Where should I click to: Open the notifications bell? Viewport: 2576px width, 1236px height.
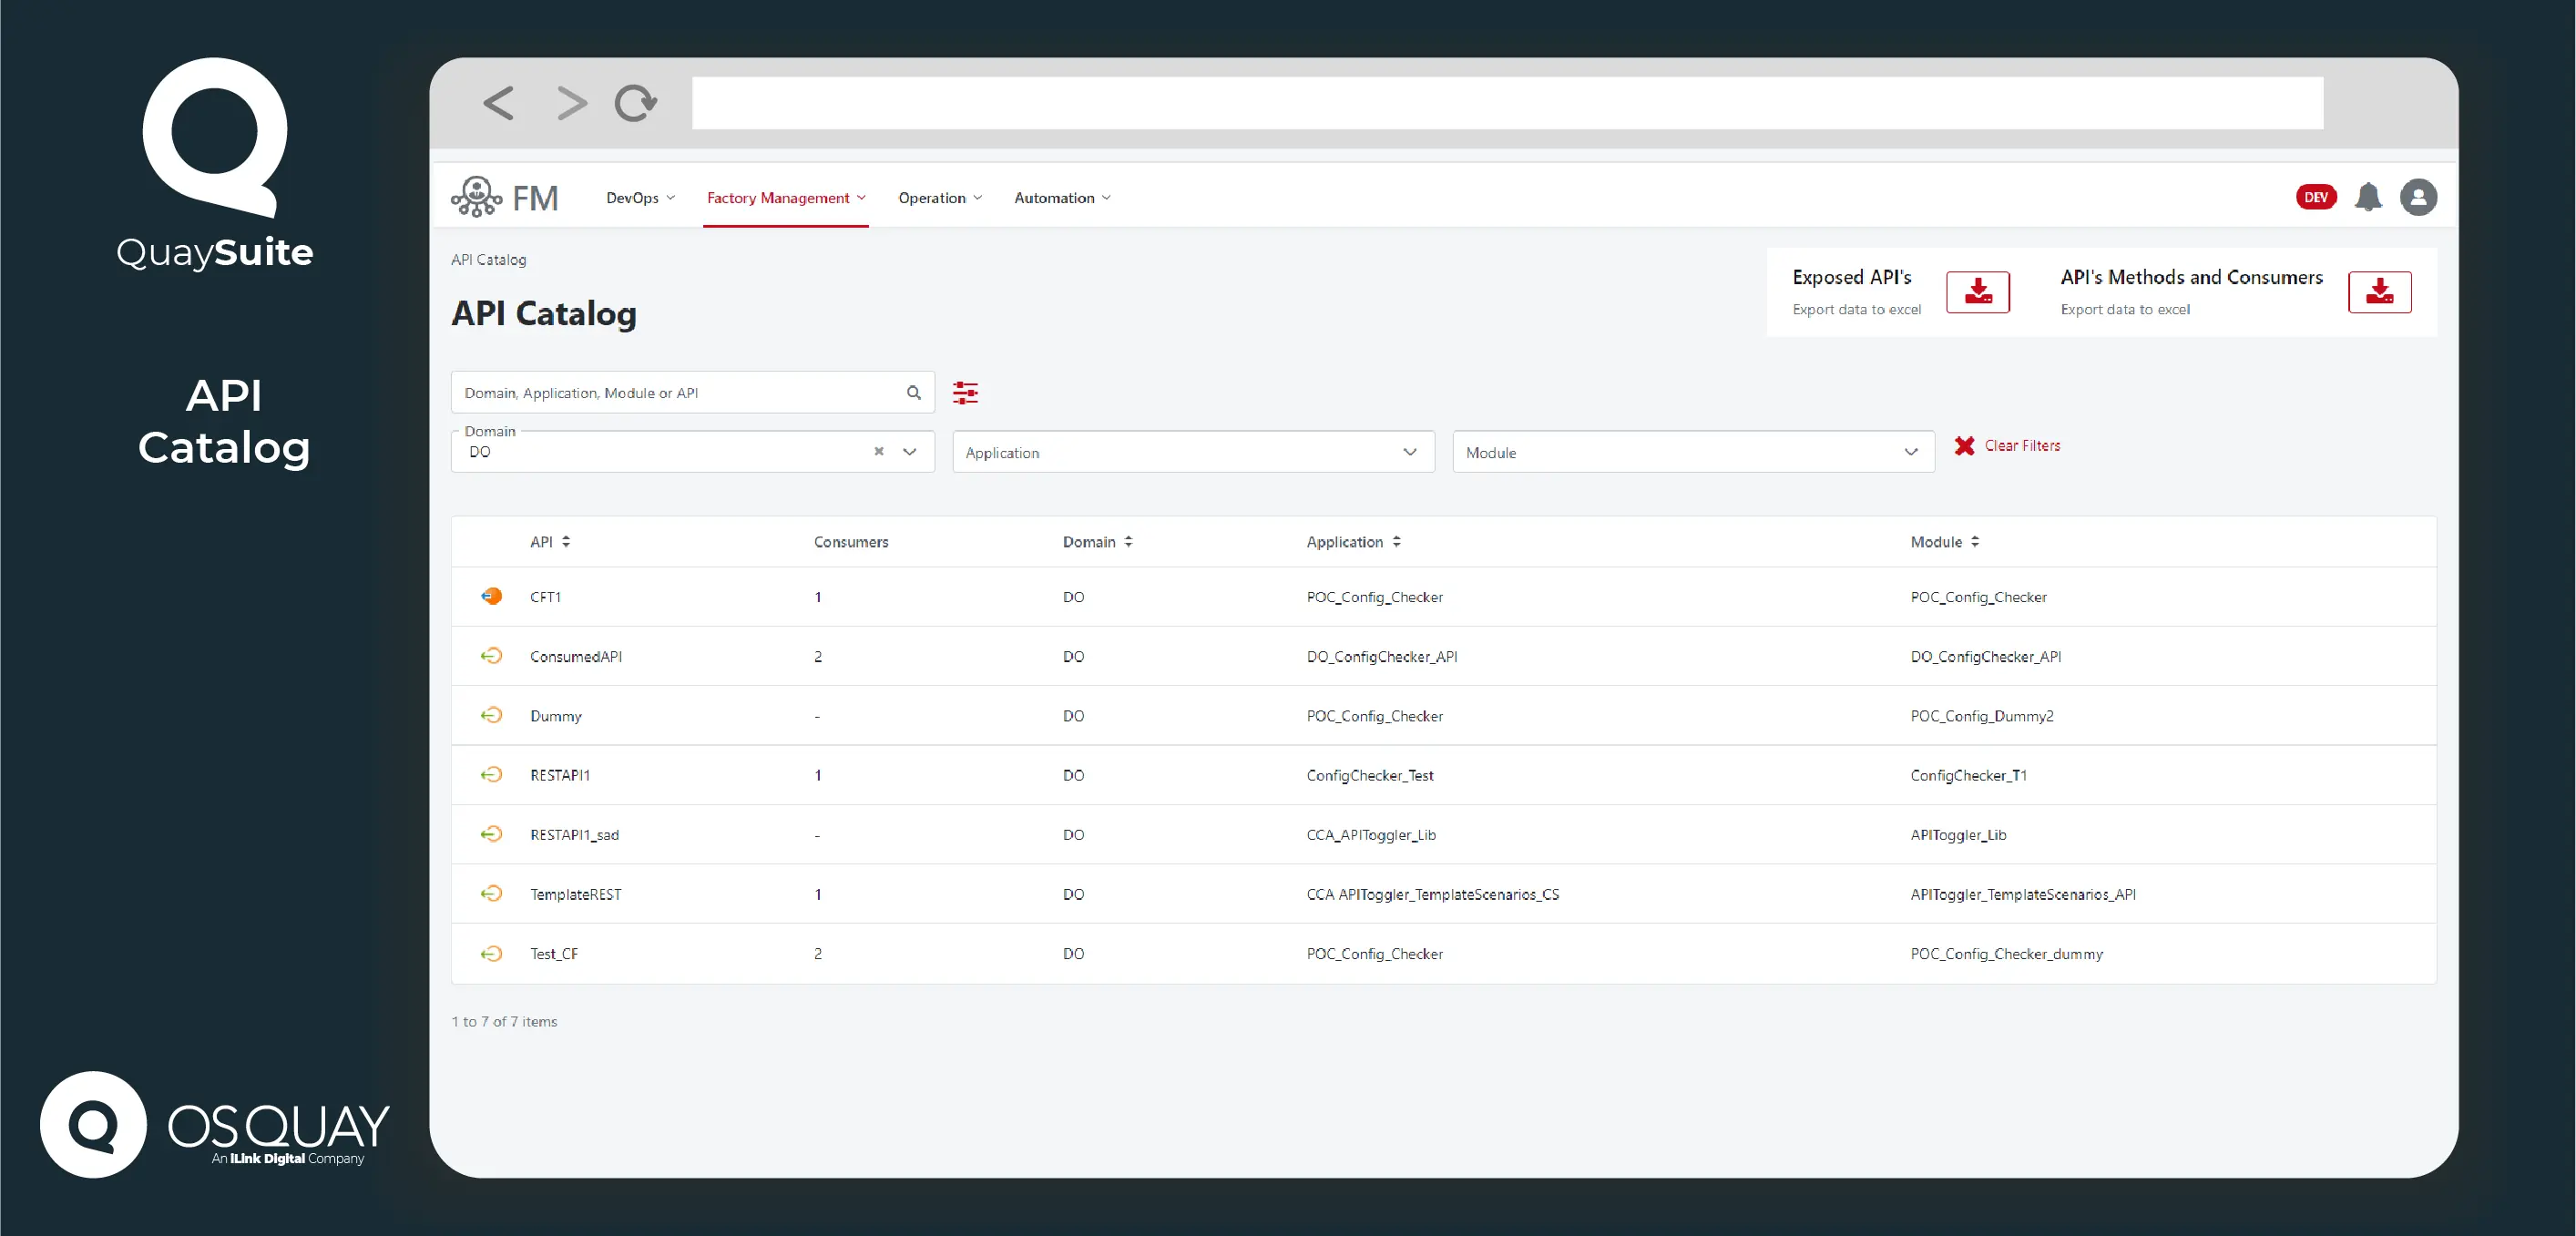point(2369,197)
